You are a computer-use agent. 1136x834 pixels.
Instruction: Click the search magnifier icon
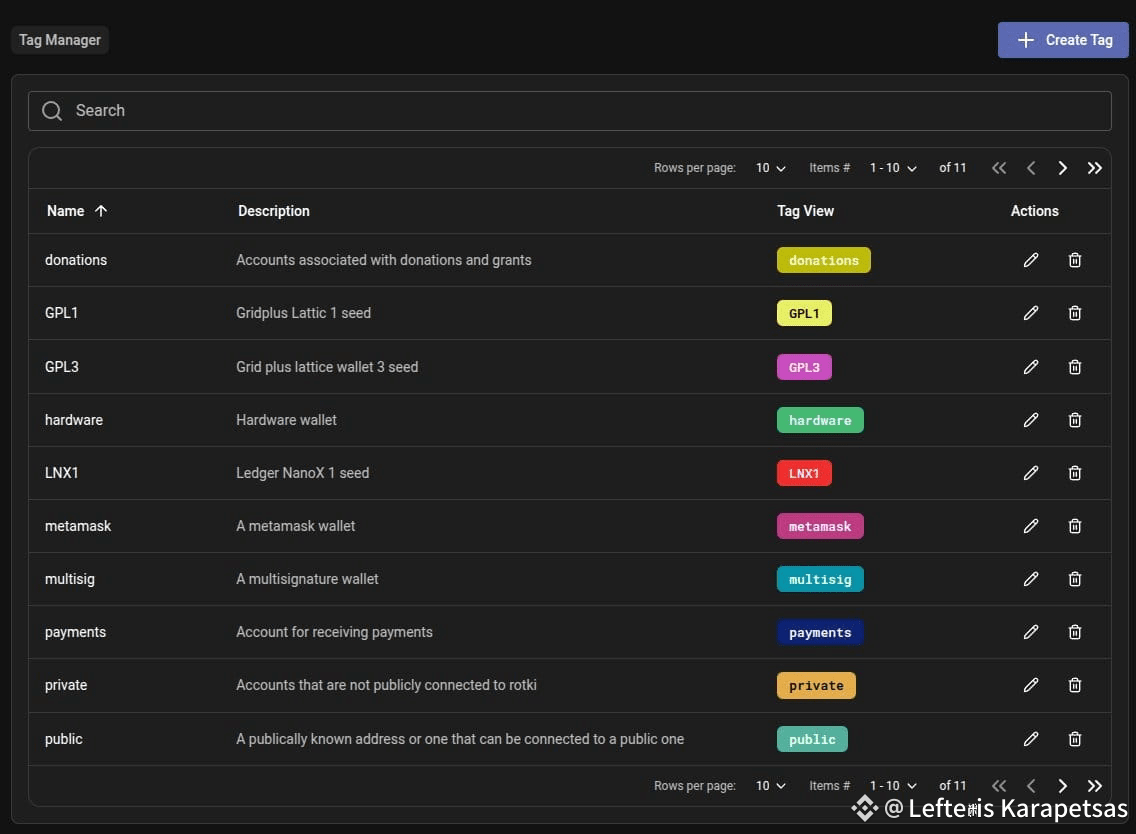(52, 111)
